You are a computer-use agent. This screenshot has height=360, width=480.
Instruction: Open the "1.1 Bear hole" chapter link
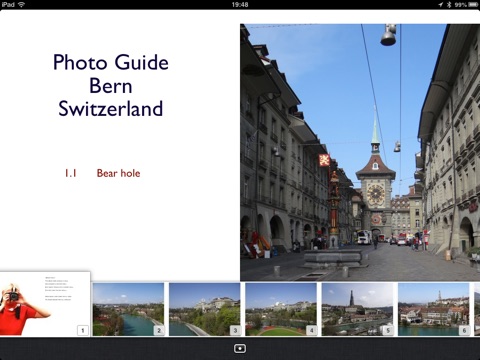[x=102, y=173]
